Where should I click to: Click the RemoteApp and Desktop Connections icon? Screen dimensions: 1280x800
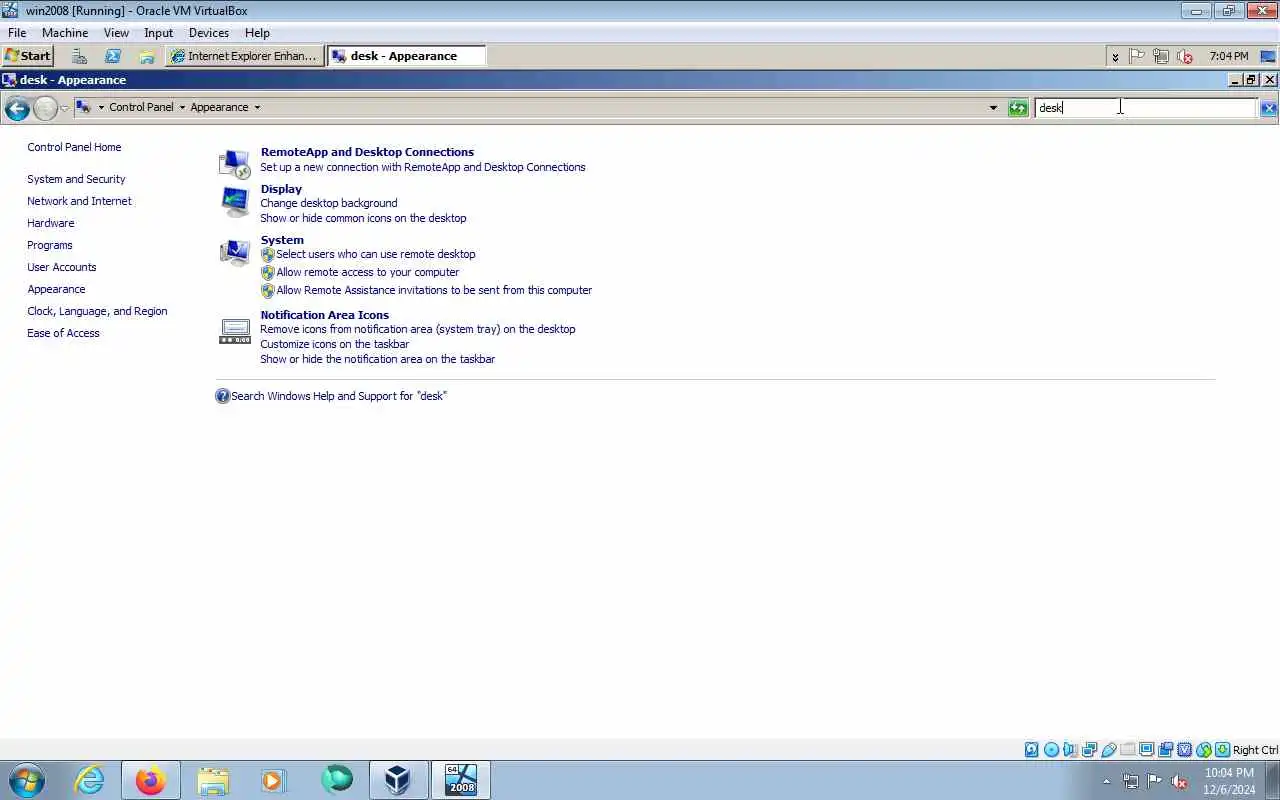coord(235,164)
